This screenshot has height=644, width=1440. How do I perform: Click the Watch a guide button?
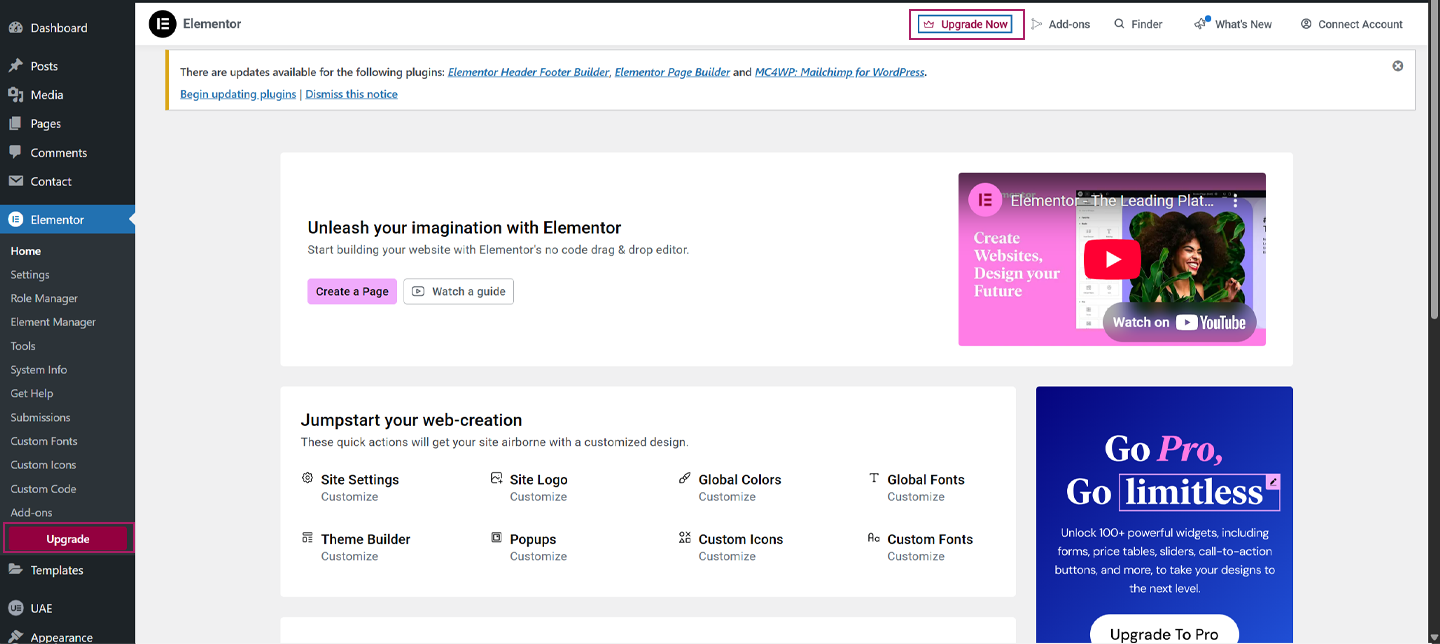click(x=458, y=291)
